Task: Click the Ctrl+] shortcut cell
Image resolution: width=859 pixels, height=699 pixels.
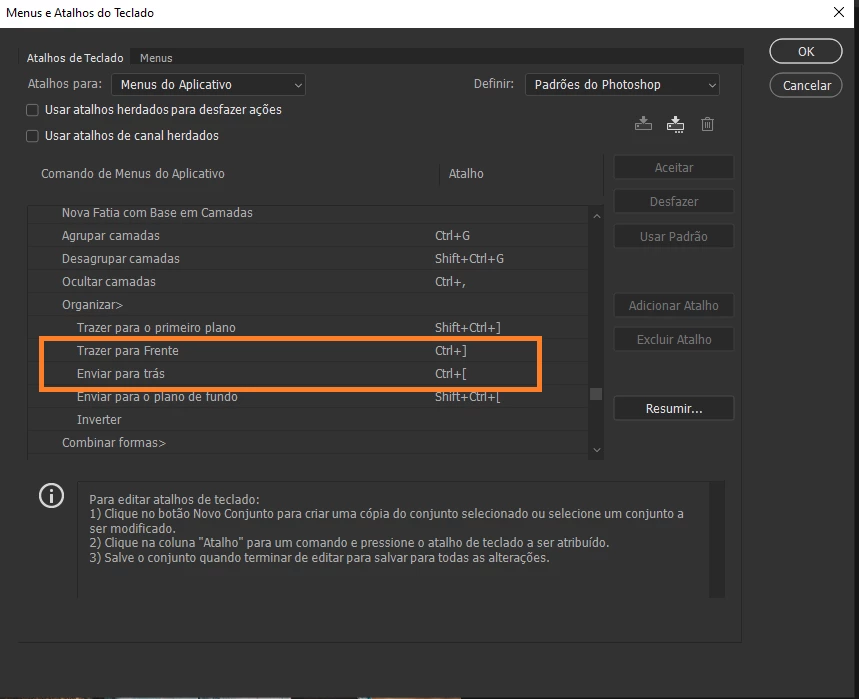Action: (x=451, y=351)
